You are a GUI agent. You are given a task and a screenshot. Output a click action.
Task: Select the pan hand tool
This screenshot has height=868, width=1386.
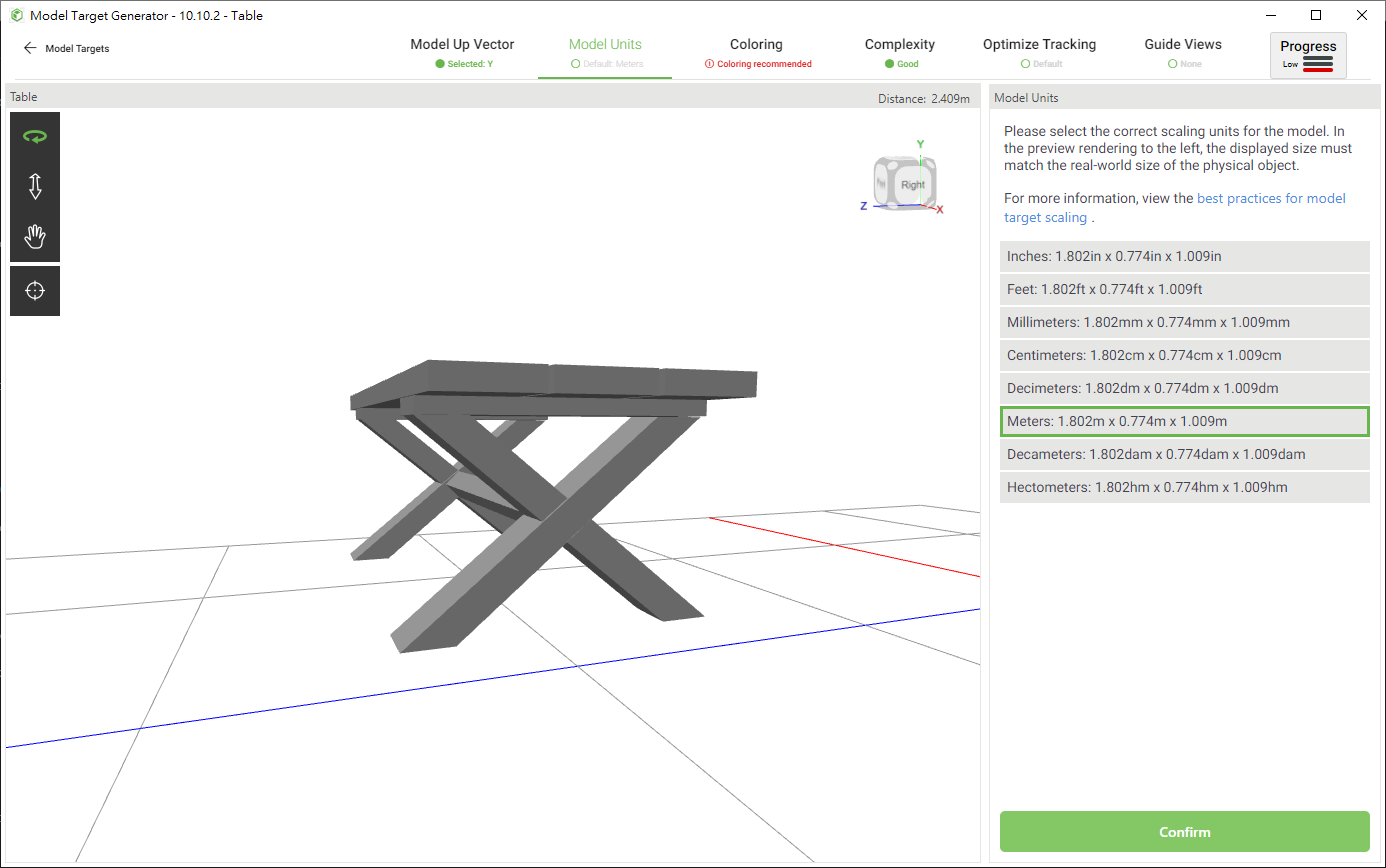click(35, 237)
